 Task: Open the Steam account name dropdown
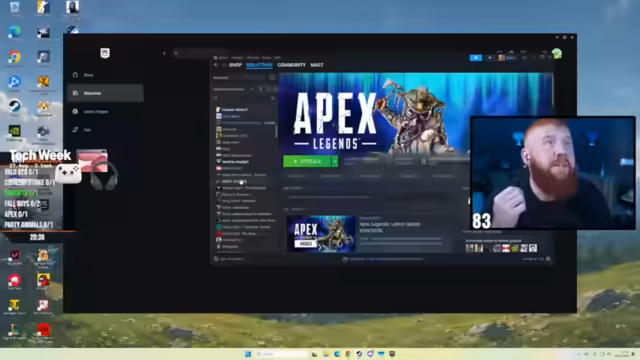pyautogui.click(x=507, y=58)
